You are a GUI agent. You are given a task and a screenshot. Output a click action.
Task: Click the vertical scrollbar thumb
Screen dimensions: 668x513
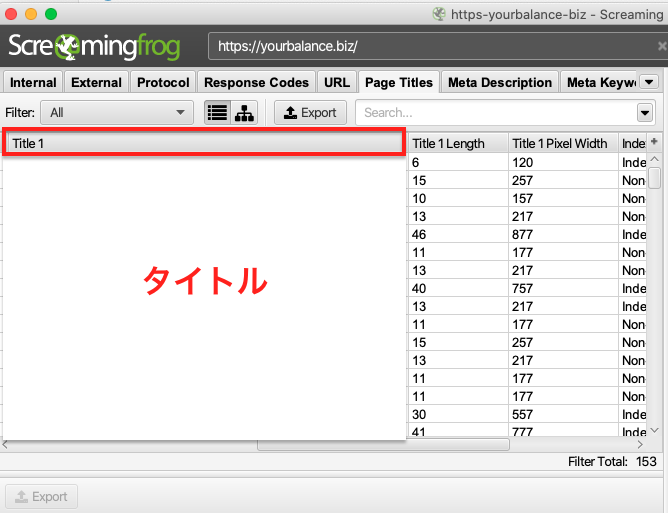coord(654,178)
